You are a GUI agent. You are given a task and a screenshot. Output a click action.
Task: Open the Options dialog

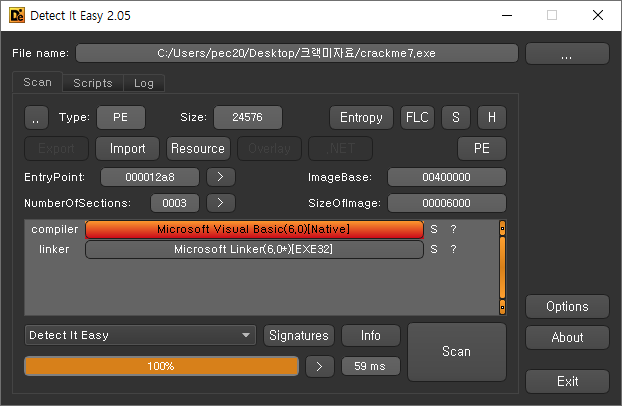(567, 306)
